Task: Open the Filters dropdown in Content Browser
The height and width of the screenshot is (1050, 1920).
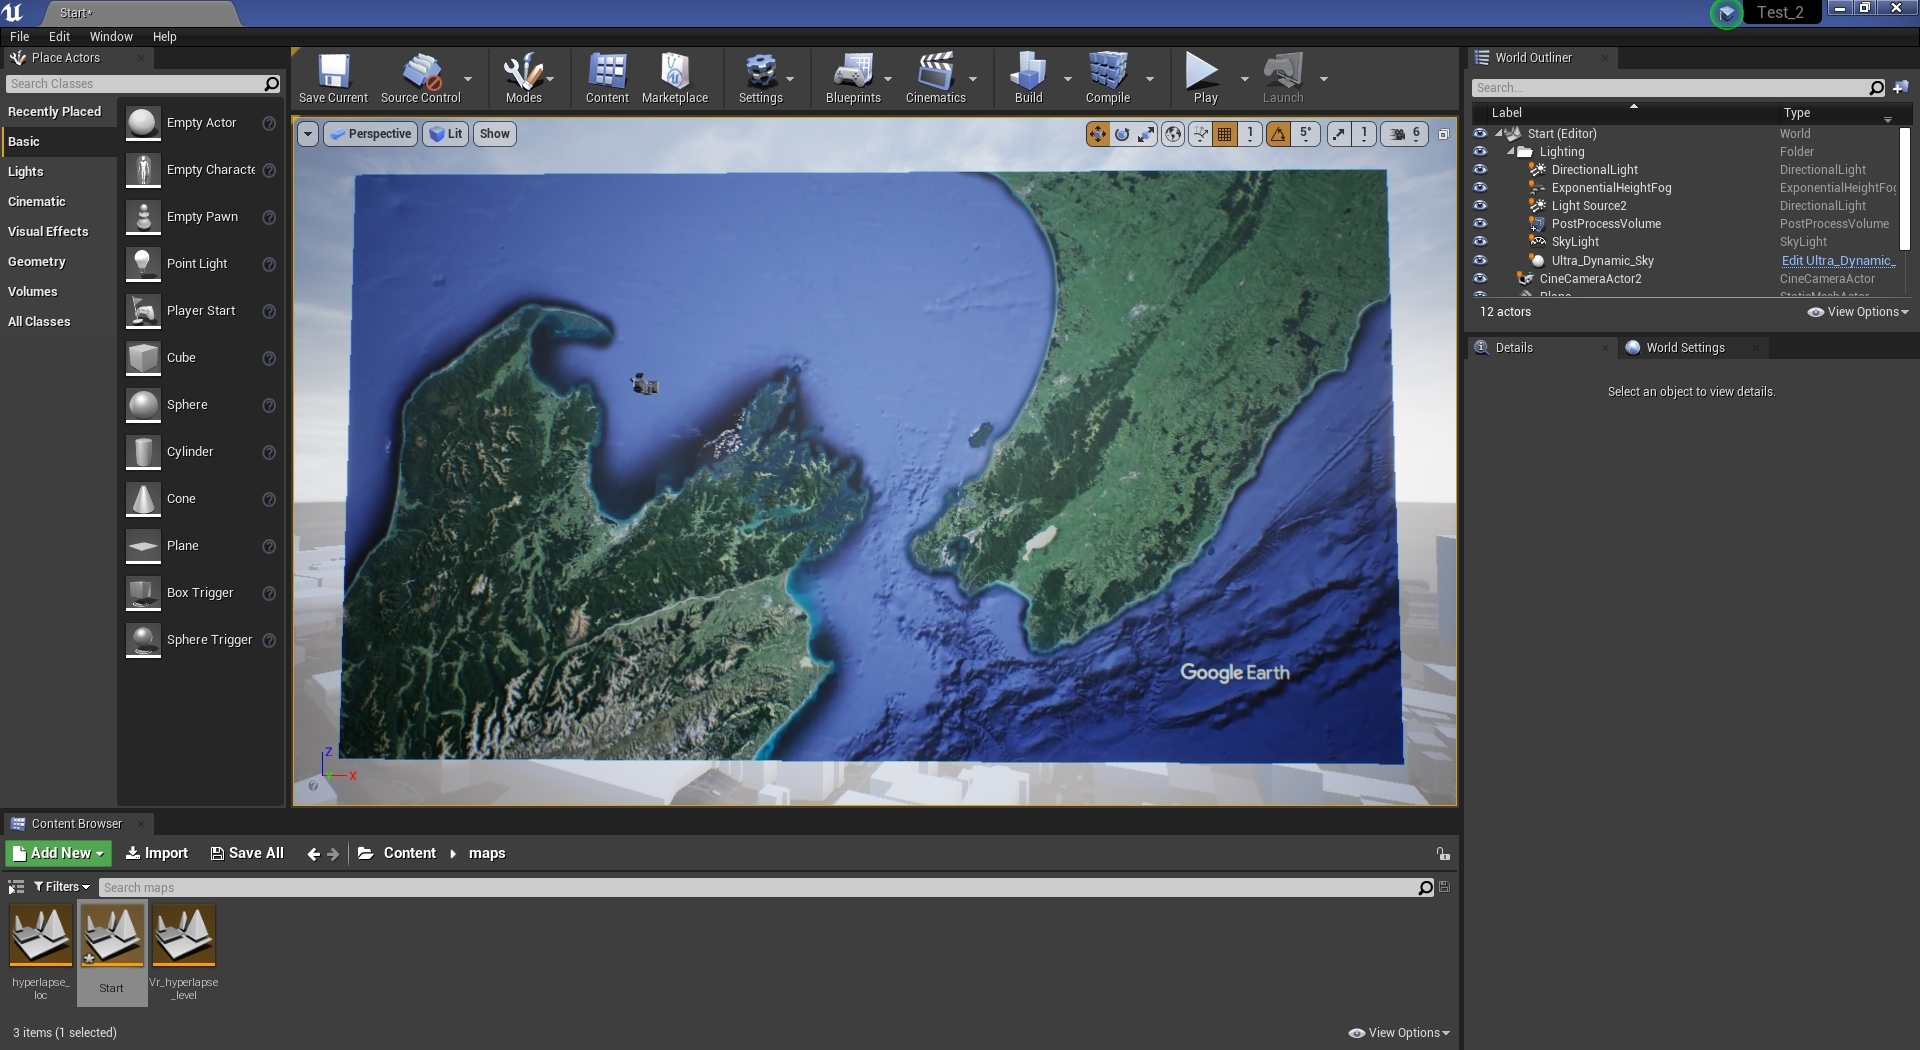Action: coord(62,887)
